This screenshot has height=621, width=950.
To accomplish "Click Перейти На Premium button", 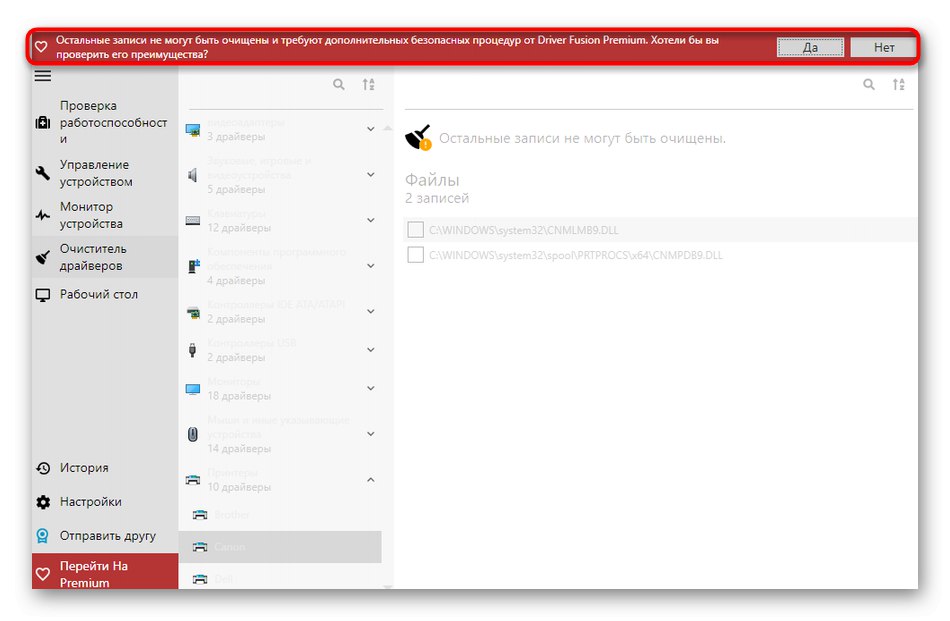I will point(105,573).
